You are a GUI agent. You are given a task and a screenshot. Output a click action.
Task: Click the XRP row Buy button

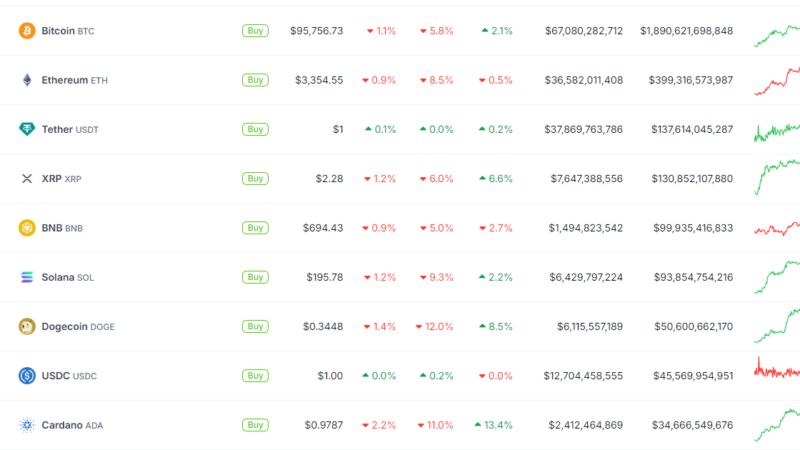[255, 179]
